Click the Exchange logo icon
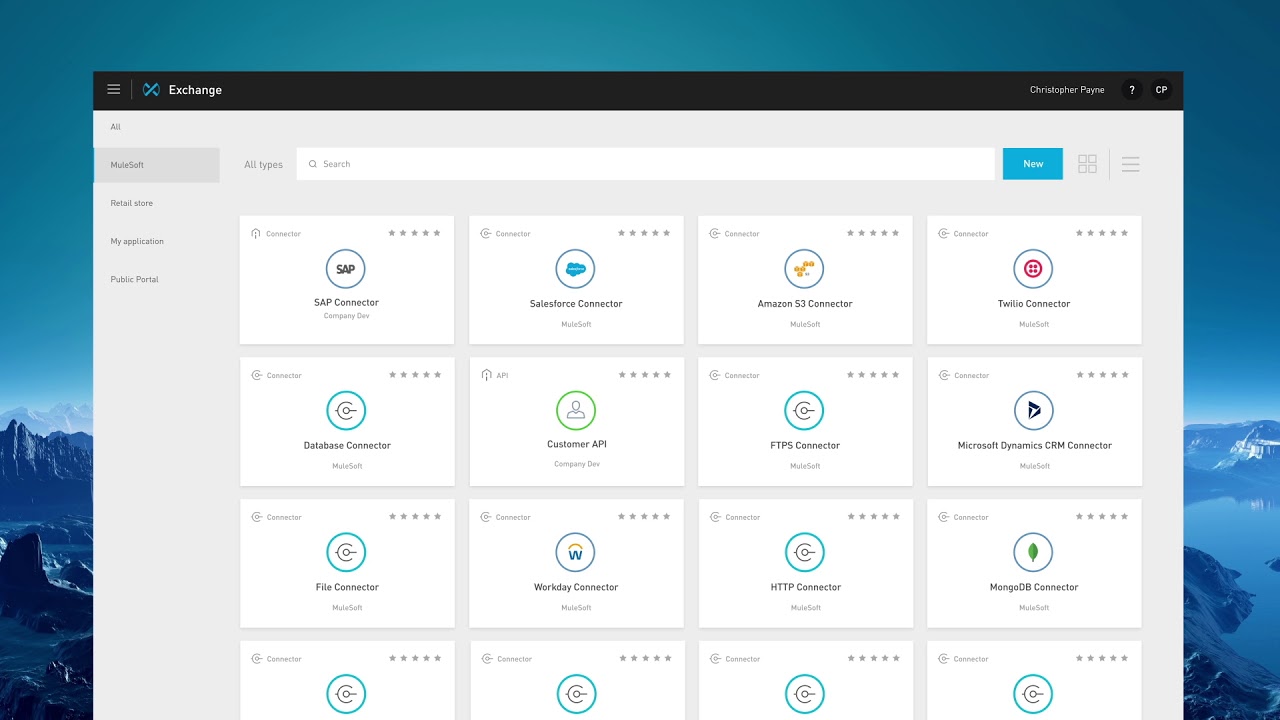Screen dimensions: 1280x720 tap(151, 89)
